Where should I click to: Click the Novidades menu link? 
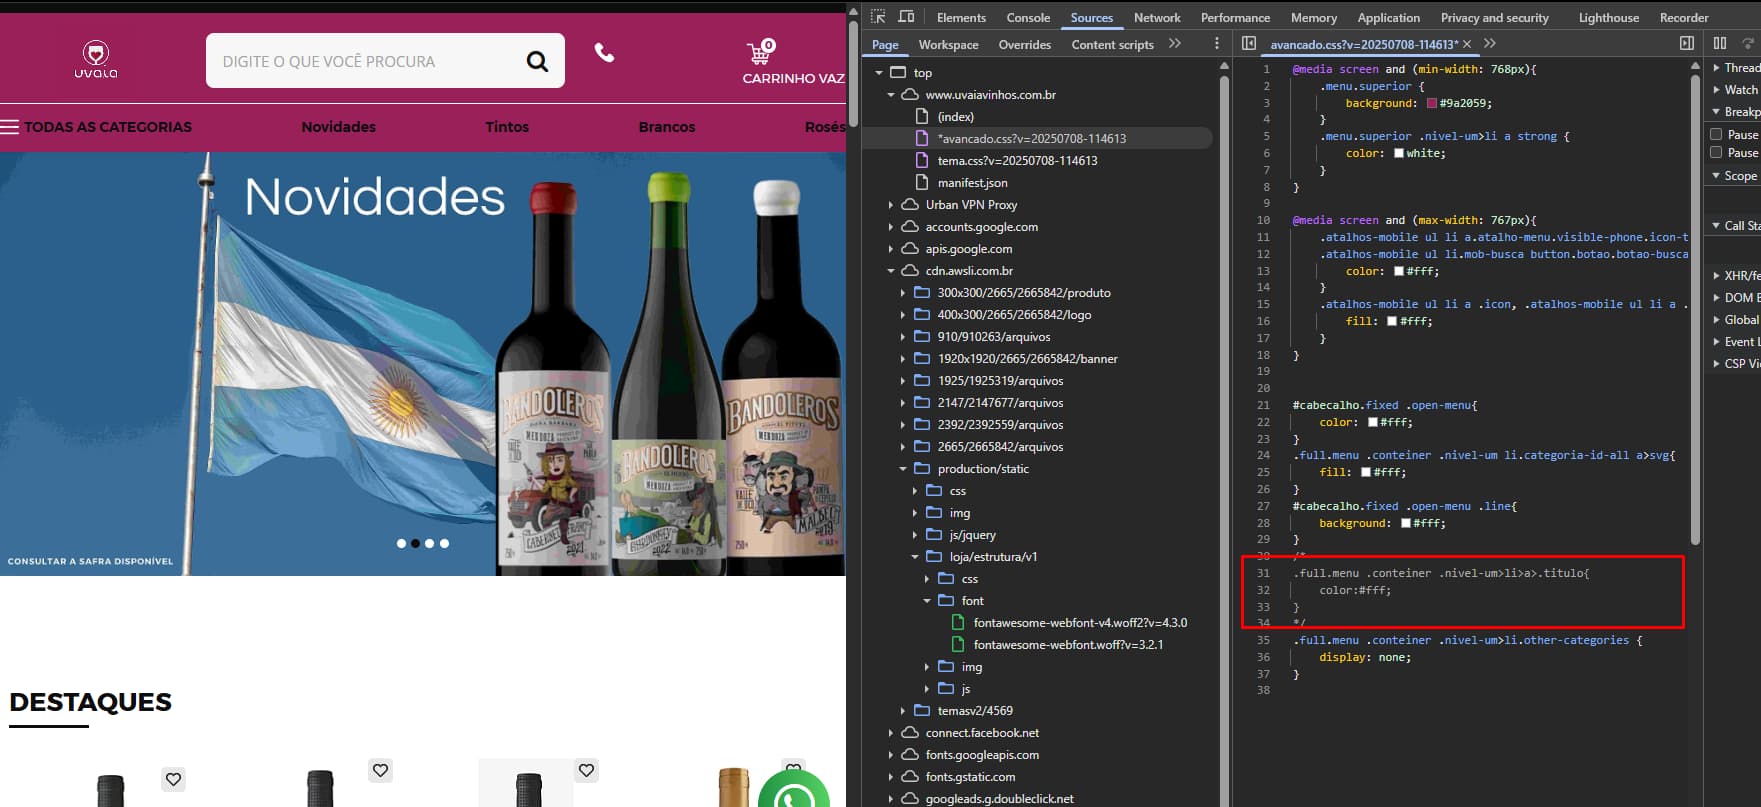click(x=339, y=127)
